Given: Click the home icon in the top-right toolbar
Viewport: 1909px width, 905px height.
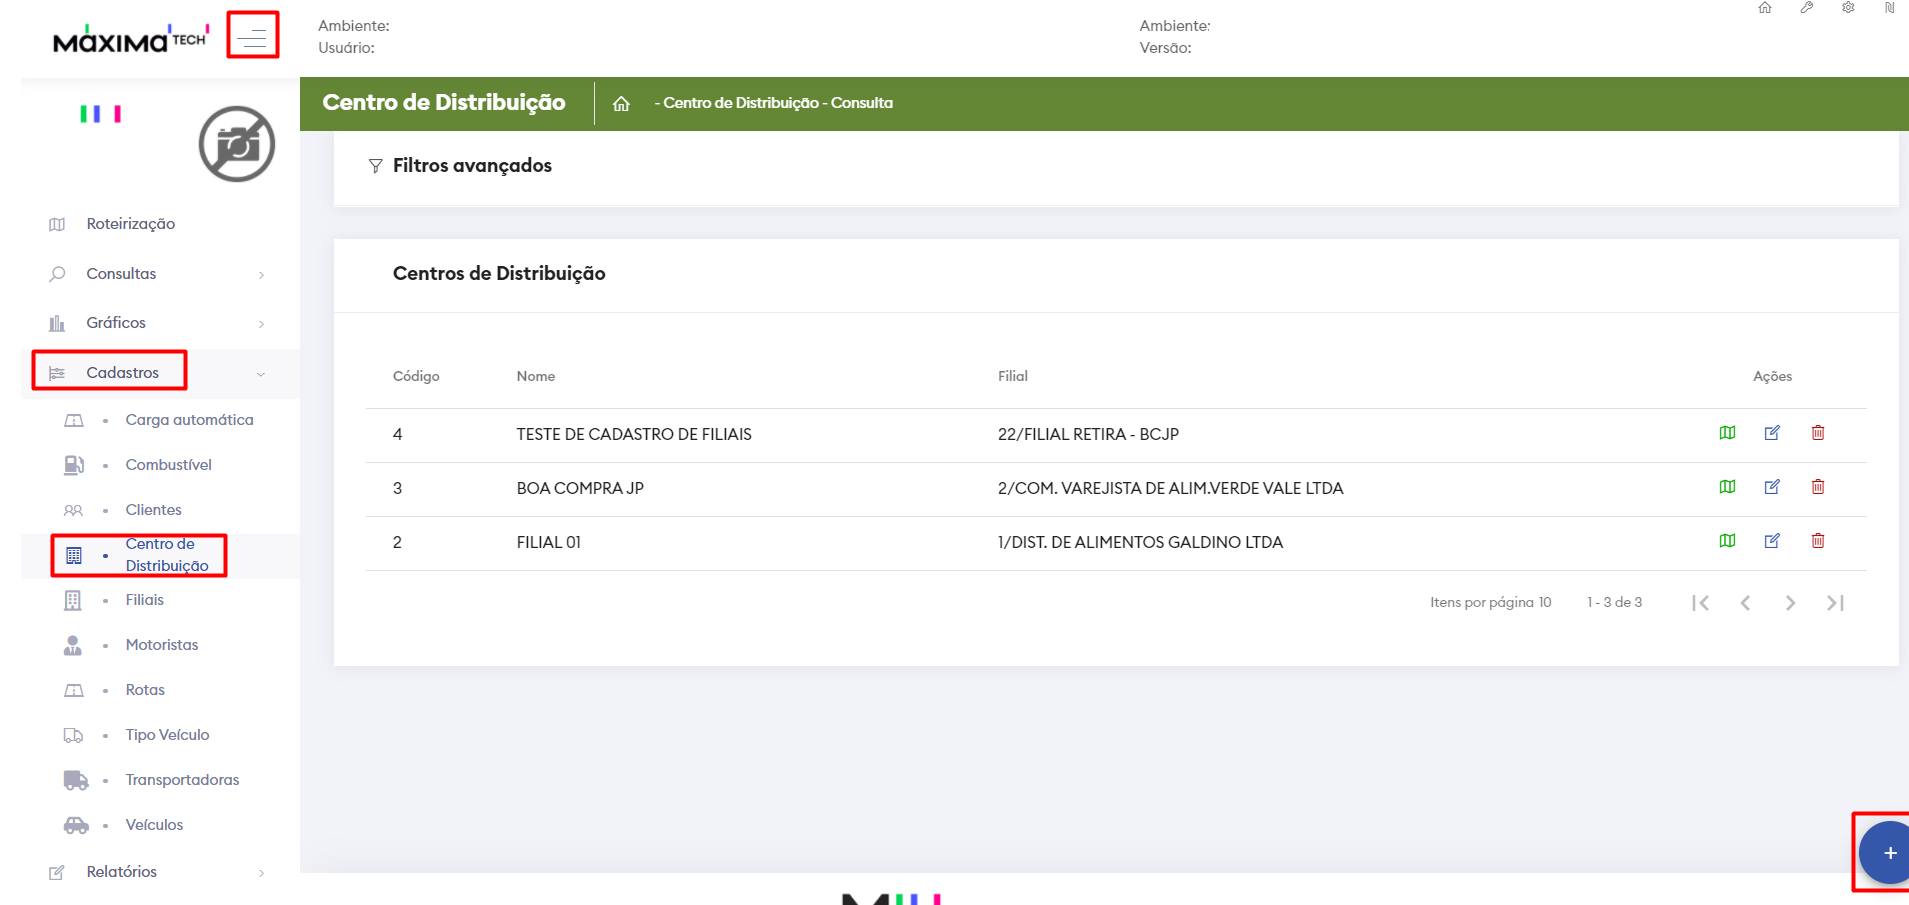Looking at the screenshot, I should [x=1765, y=8].
